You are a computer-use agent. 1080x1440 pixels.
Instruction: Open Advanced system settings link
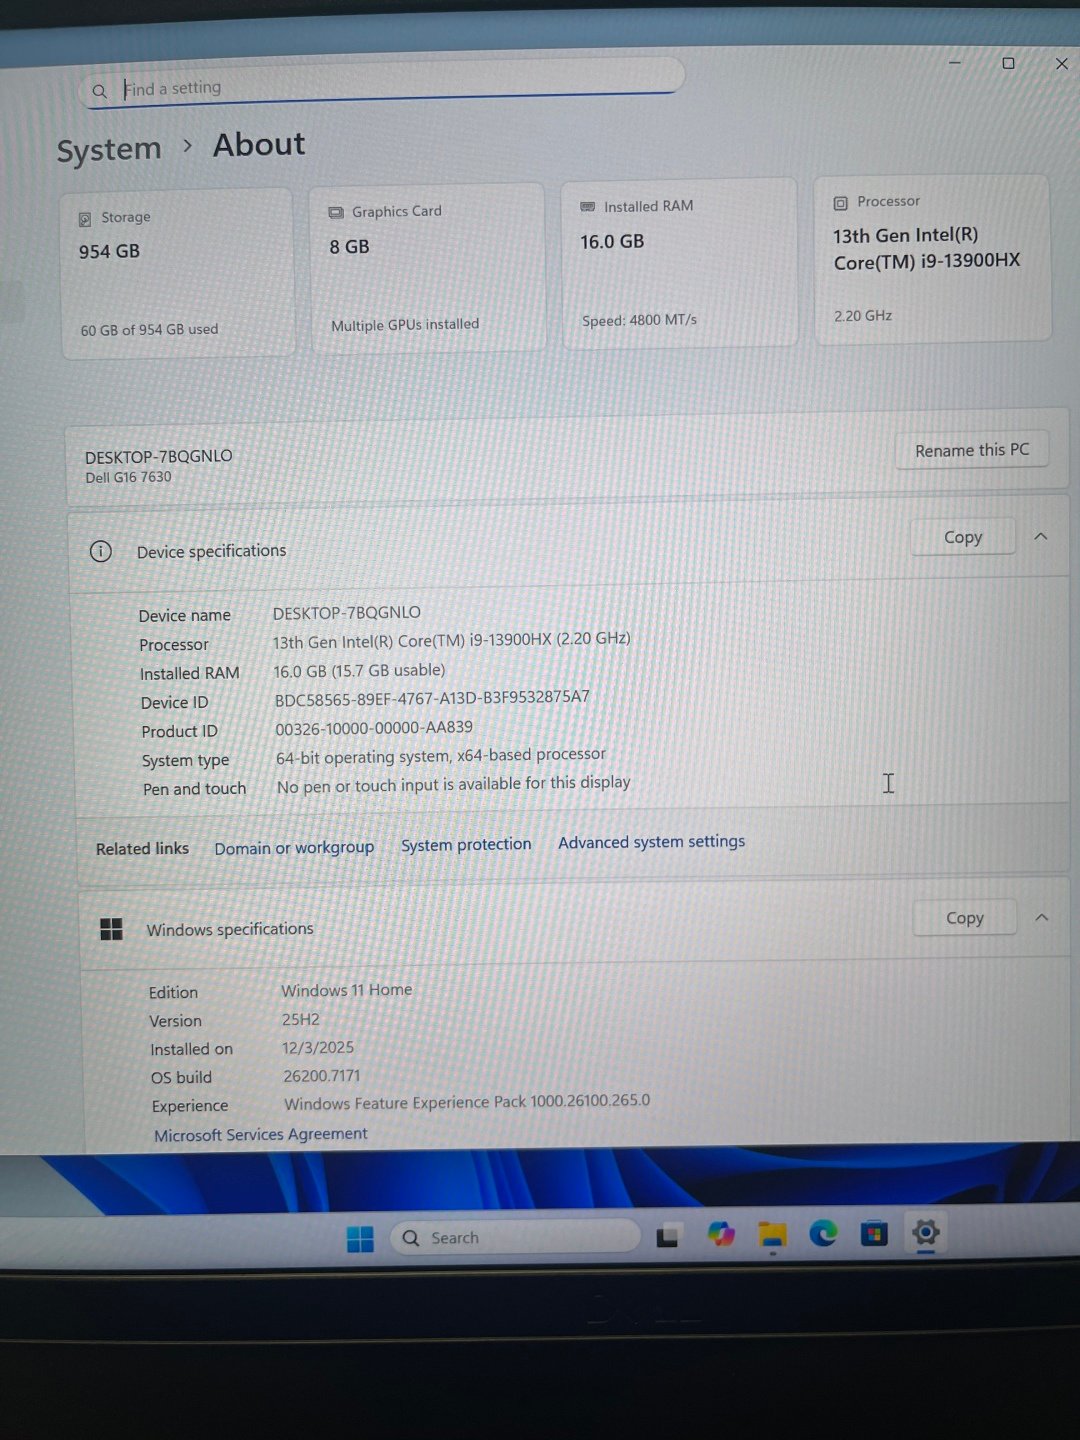651,842
